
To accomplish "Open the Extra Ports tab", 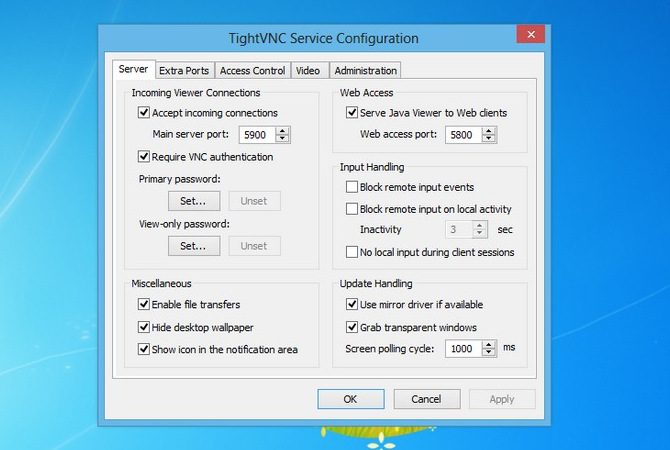I will [x=184, y=71].
